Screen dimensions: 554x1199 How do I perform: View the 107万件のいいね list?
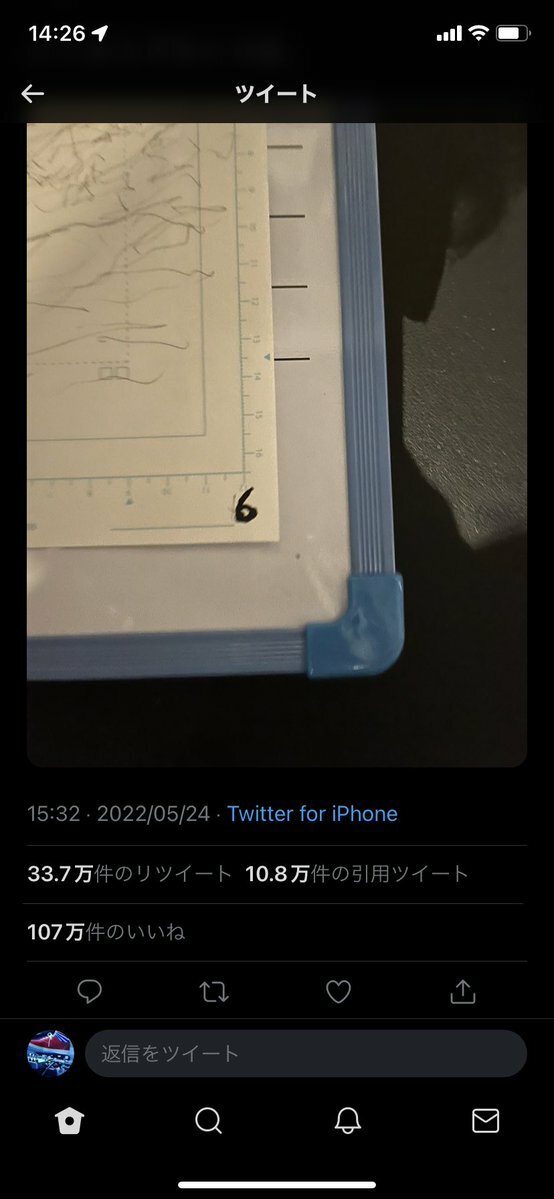pyautogui.click(x=106, y=932)
